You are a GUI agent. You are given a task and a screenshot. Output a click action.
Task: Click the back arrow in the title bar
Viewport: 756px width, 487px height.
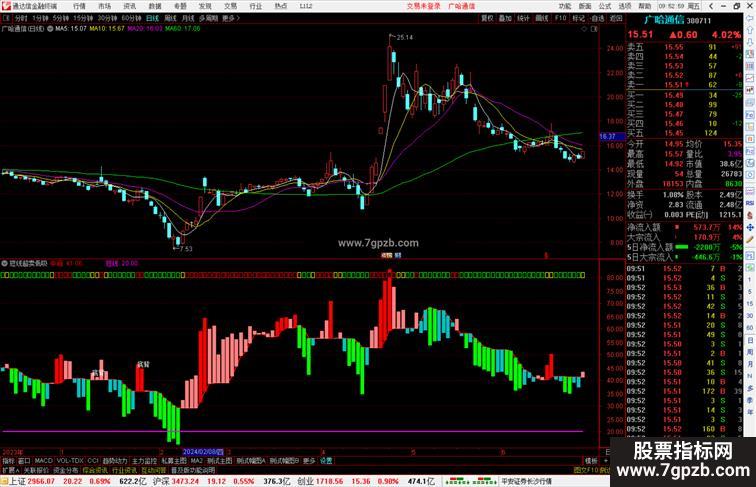click(x=711, y=6)
